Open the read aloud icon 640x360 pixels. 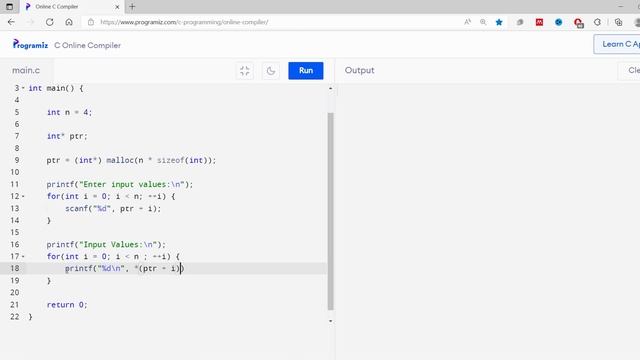tap(467, 22)
